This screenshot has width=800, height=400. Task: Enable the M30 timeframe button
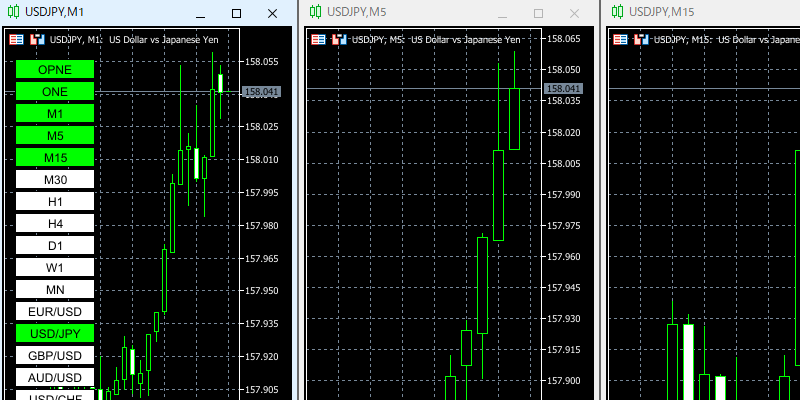pos(55,179)
